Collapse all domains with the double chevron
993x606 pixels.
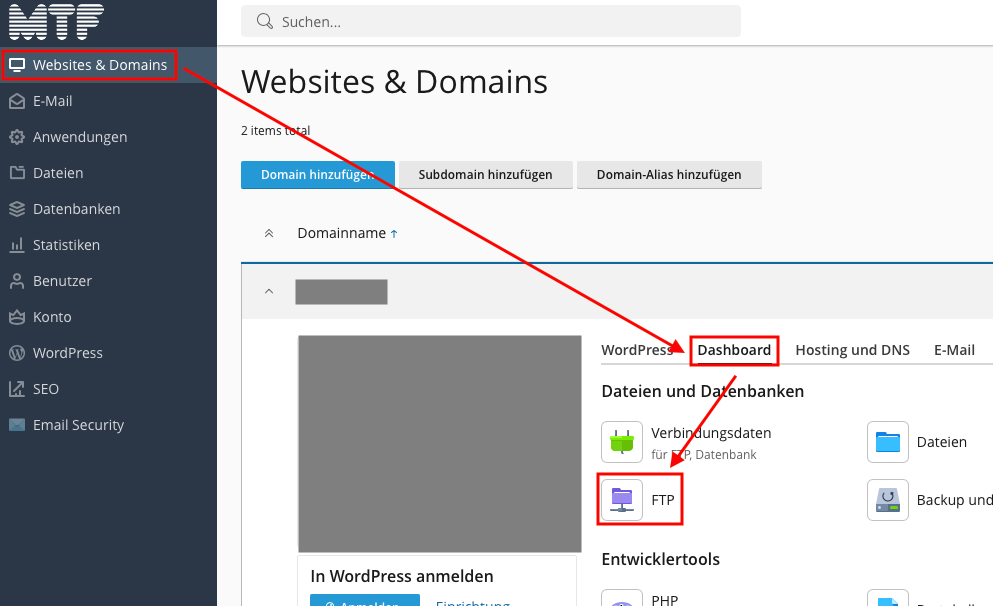[268, 233]
